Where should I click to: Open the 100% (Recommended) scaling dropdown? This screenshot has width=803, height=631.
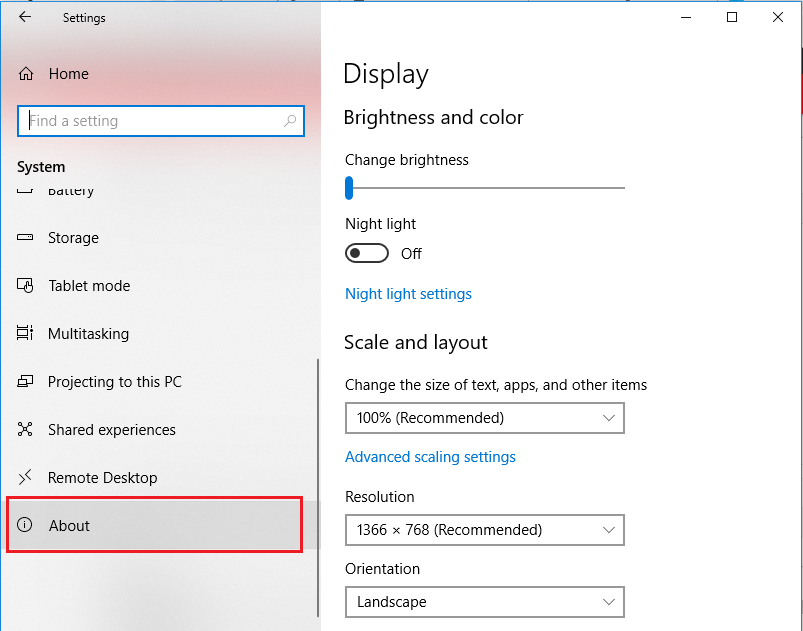pyautogui.click(x=484, y=418)
